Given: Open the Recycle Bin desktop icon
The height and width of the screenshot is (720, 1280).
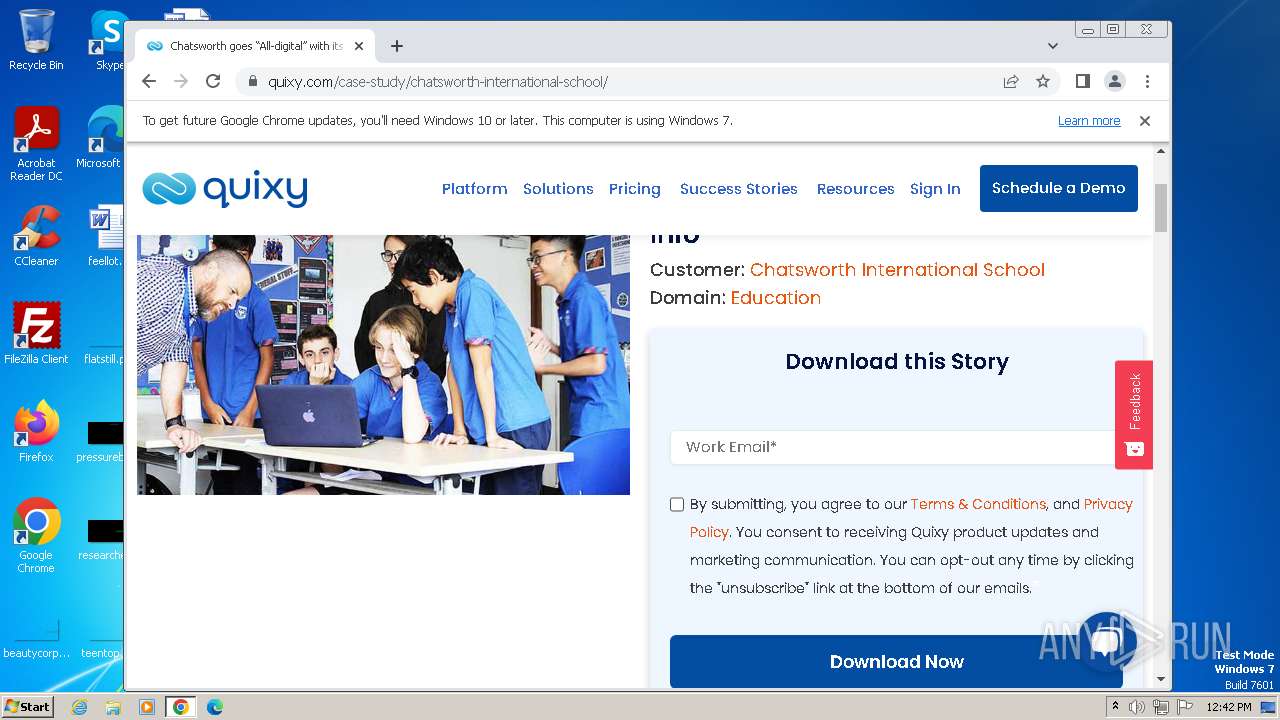Looking at the screenshot, I should pos(36,40).
